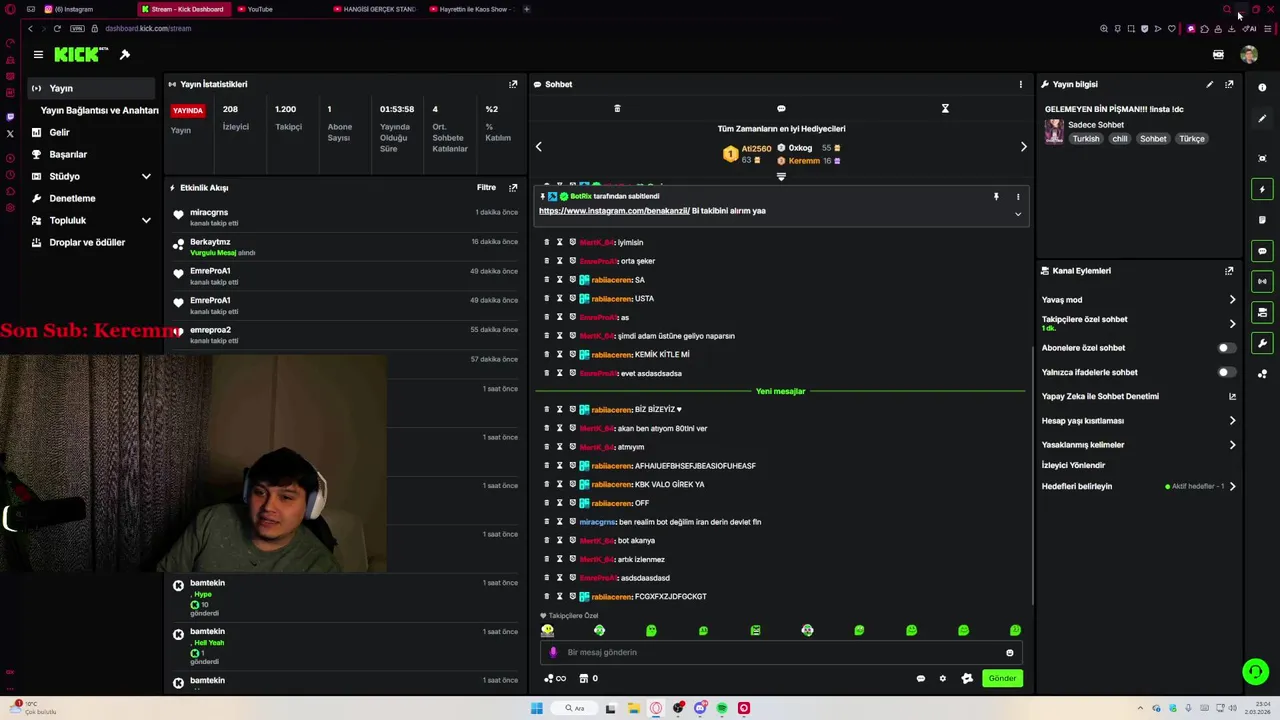
Task: Open Yayın Bağlantısı ve Anahtarı page
Action: coord(99,110)
